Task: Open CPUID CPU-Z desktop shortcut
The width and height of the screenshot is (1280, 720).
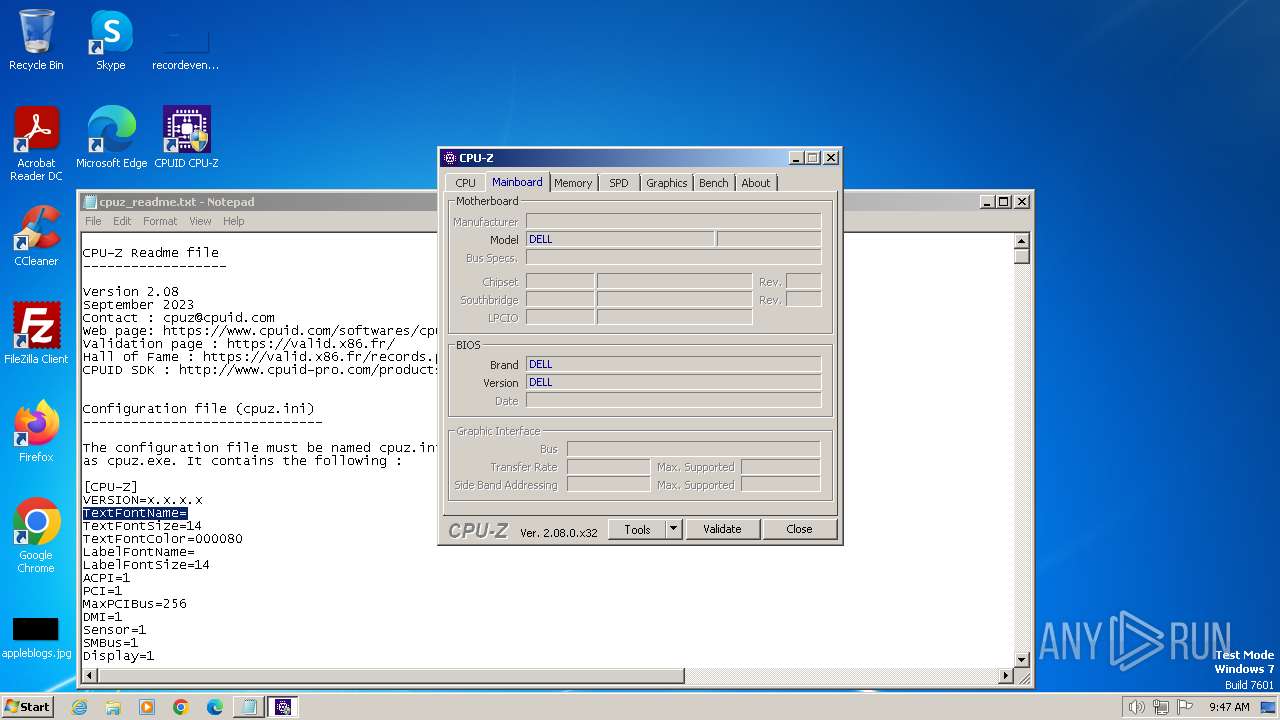Action: coord(186,138)
